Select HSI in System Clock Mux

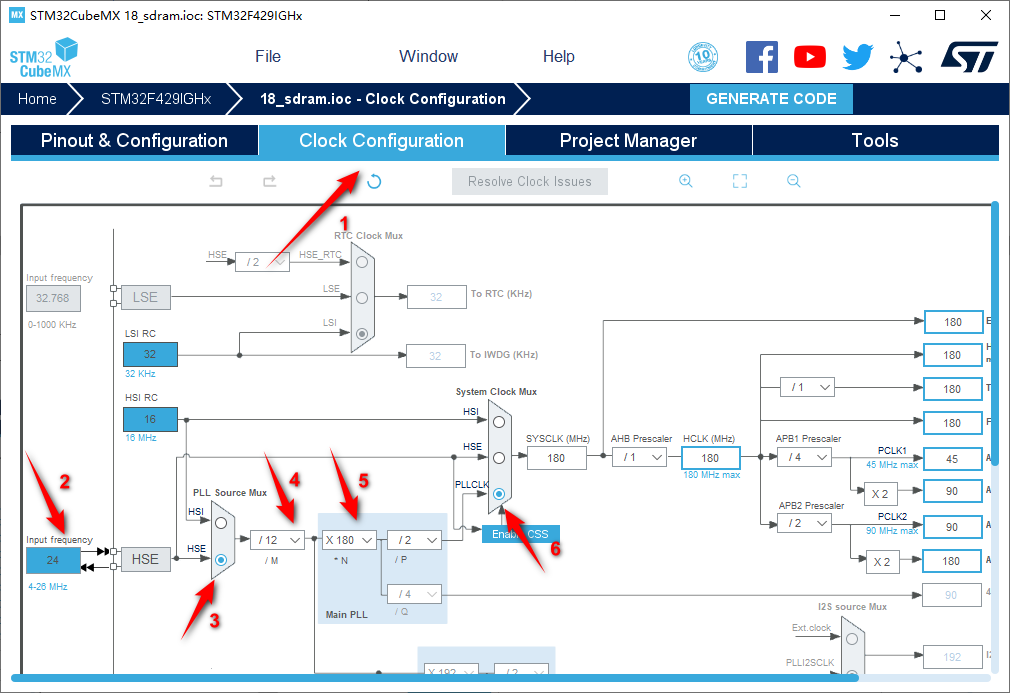[498, 422]
